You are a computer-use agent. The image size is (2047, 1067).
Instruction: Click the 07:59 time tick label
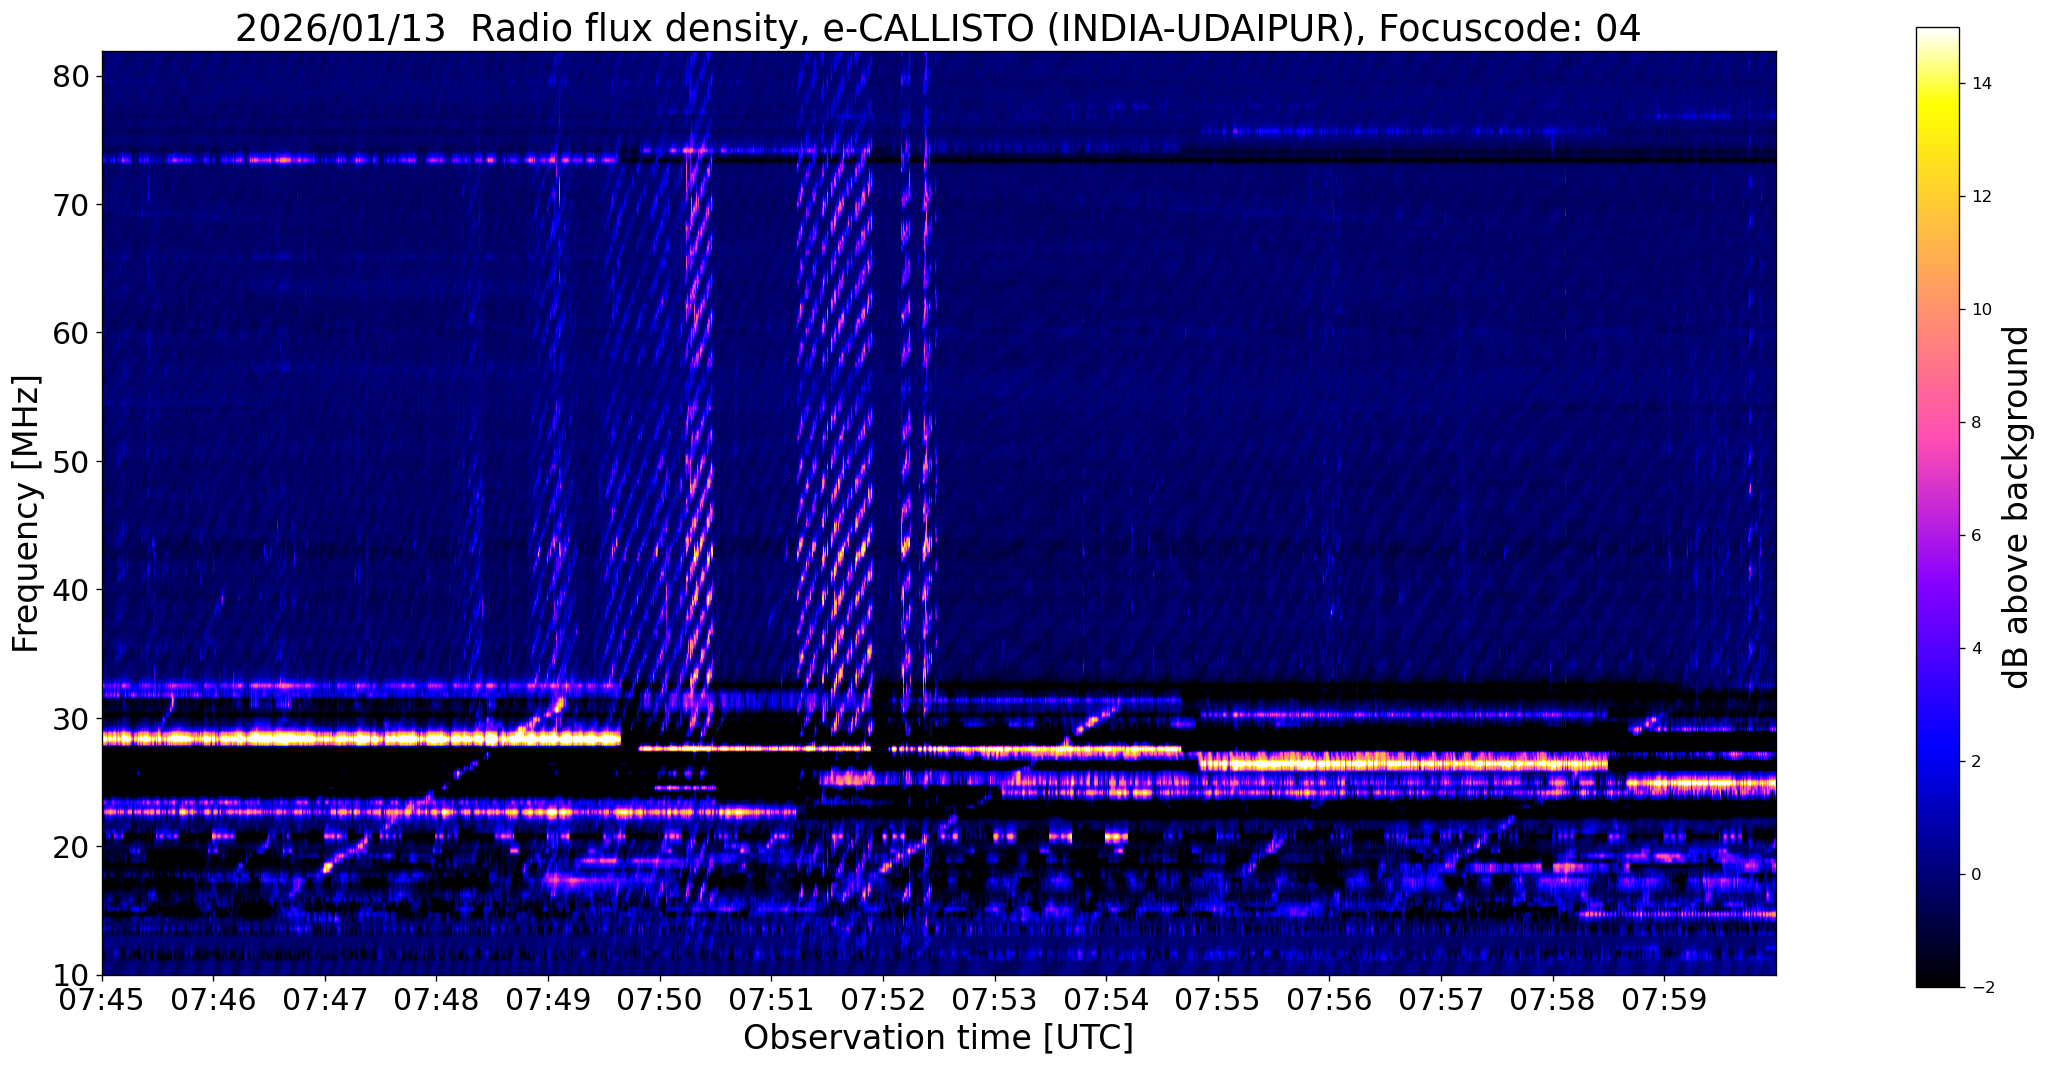[x=1664, y=999]
